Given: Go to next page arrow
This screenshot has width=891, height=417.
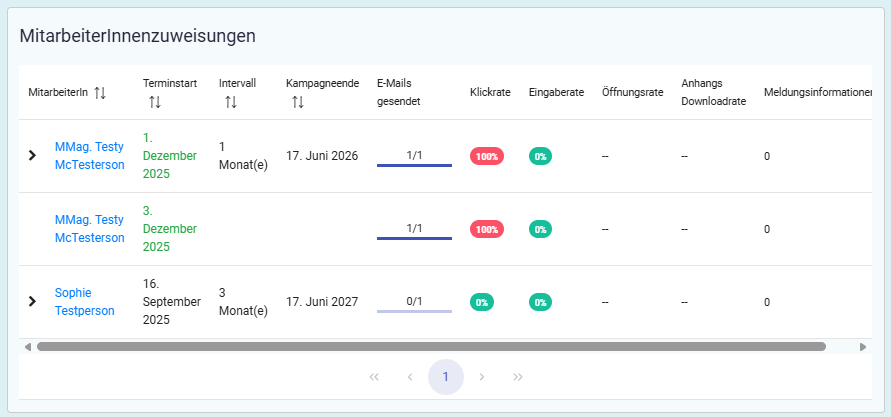Looking at the screenshot, I should (x=482, y=377).
